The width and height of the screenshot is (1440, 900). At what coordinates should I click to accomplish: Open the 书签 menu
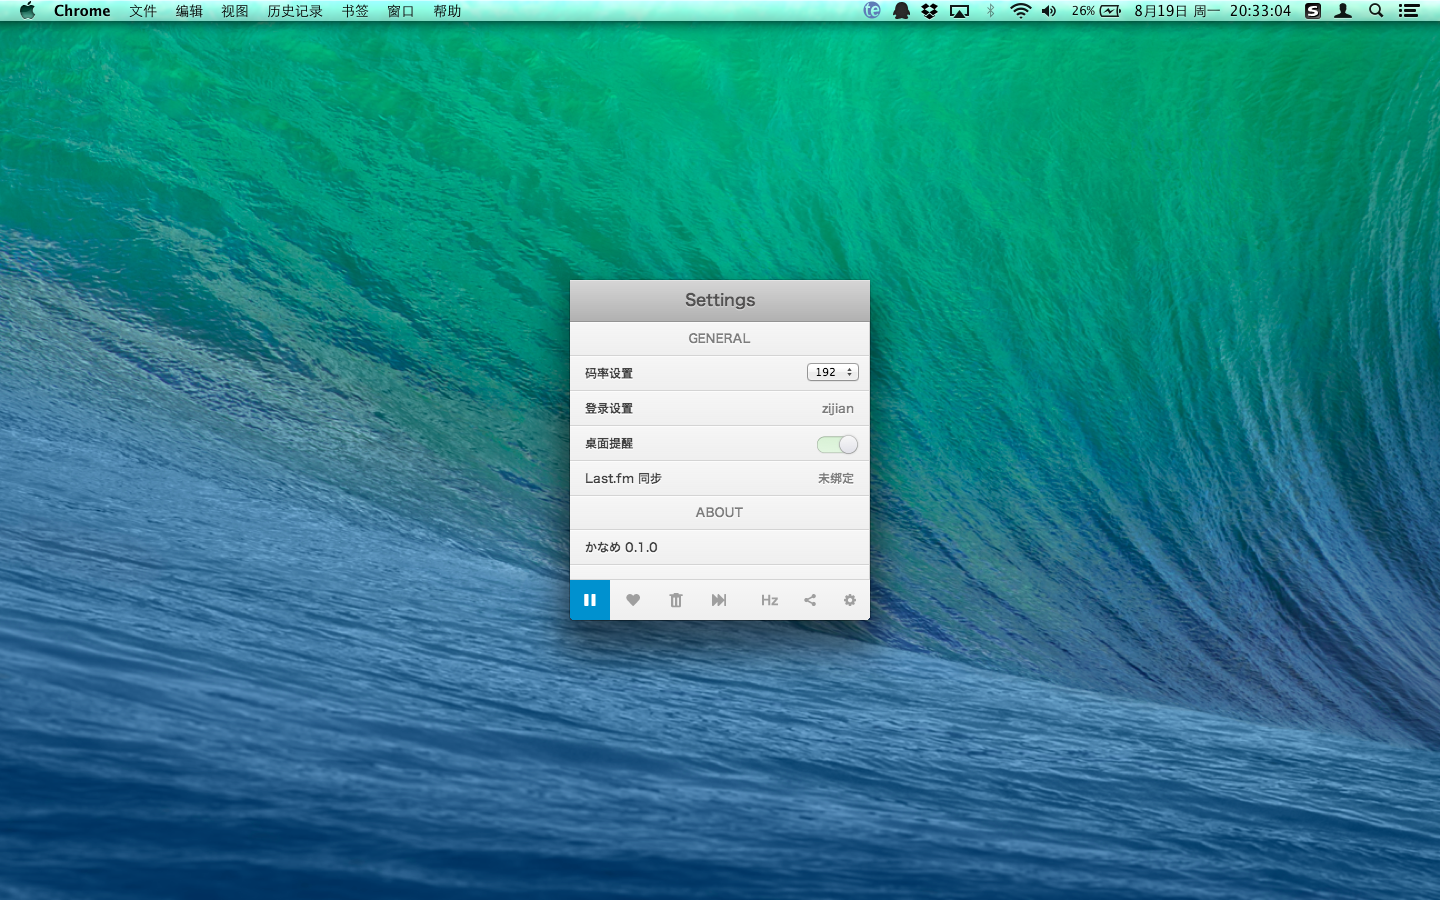click(355, 11)
